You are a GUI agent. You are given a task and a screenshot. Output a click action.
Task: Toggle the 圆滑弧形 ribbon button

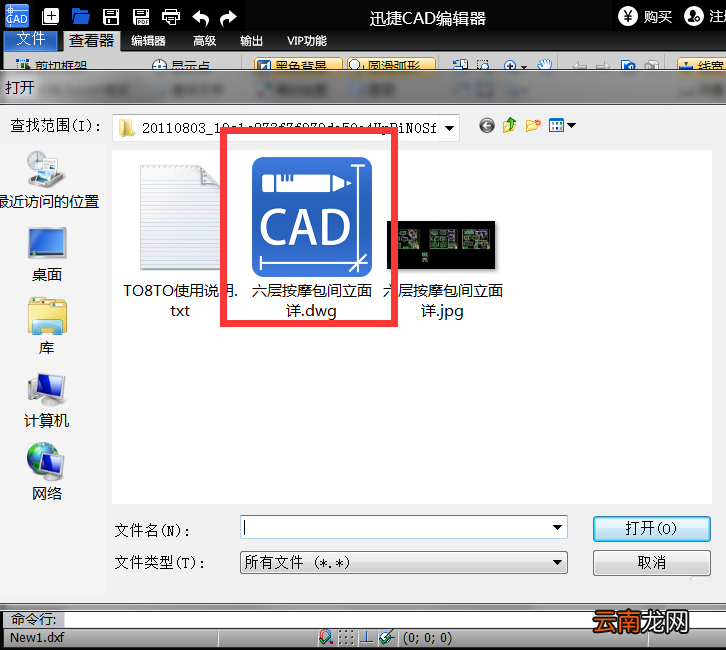click(x=391, y=64)
